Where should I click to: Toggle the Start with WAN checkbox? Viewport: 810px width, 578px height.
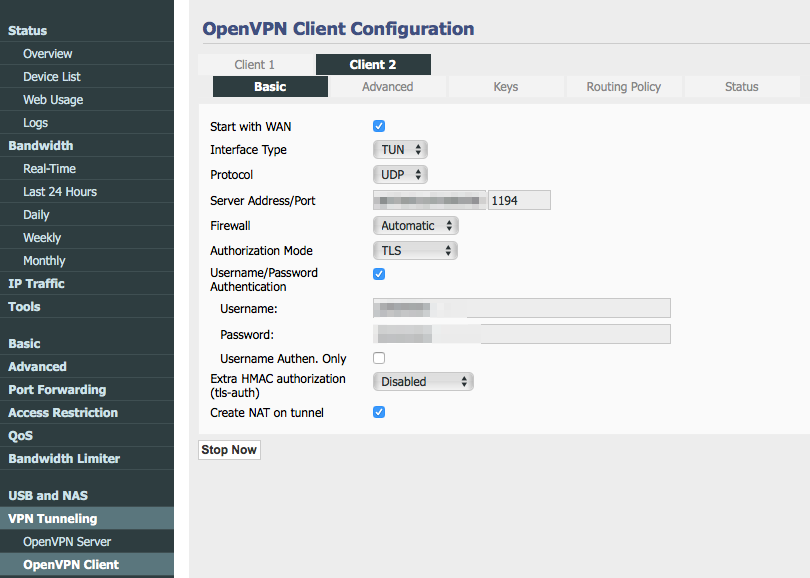click(x=379, y=126)
